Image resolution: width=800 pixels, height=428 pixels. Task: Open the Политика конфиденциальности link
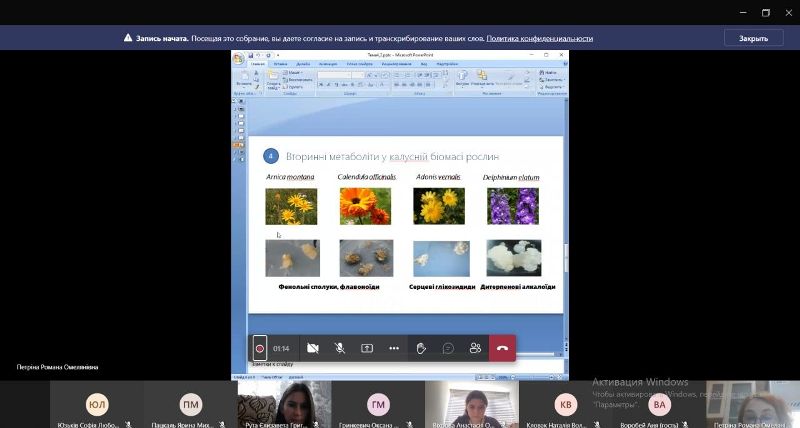pyautogui.click(x=539, y=38)
